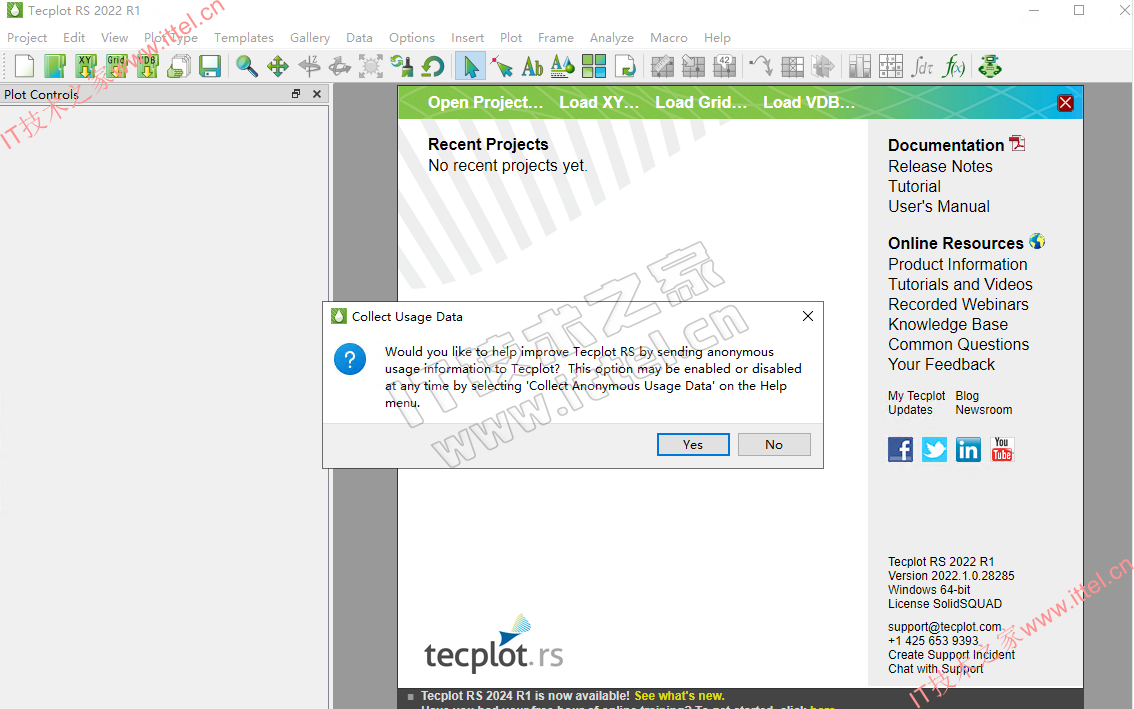Image resolution: width=1134 pixels, height=709 pixels.
Task: Open the Options menu
Action: tap(412, 38)
